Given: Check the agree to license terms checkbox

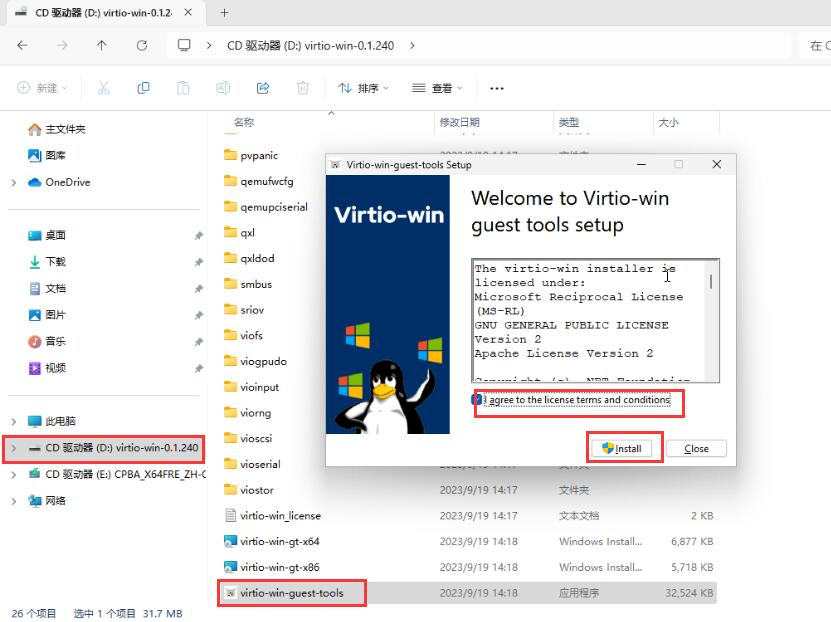Looking at the screenshot, I should (479, 400).
